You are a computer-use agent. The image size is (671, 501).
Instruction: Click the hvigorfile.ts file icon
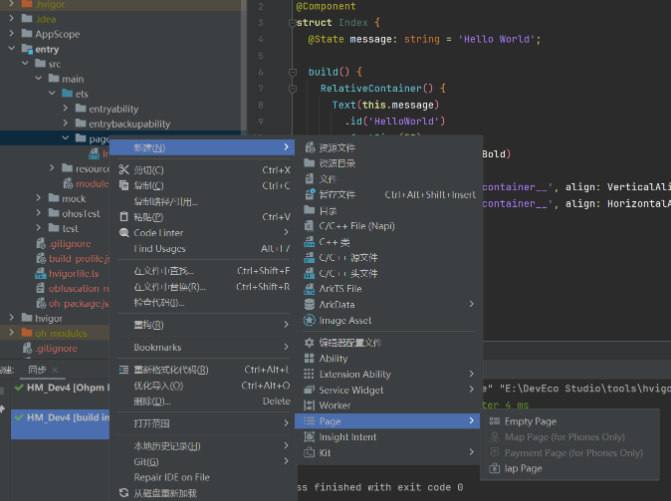[x=41, y=273]
